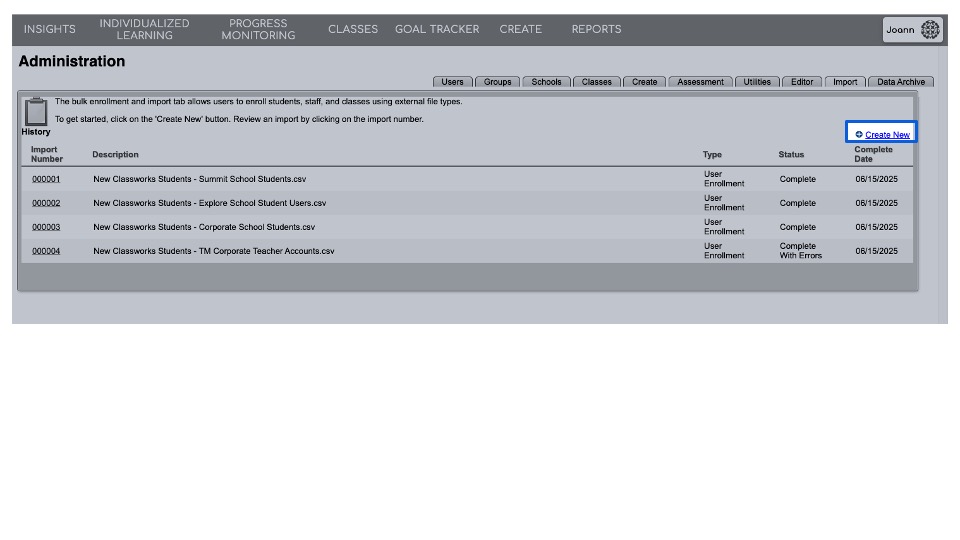The image size is (960, 540).
Task: Open the Goal Tracker page
Action: click(x=437, y=29)
